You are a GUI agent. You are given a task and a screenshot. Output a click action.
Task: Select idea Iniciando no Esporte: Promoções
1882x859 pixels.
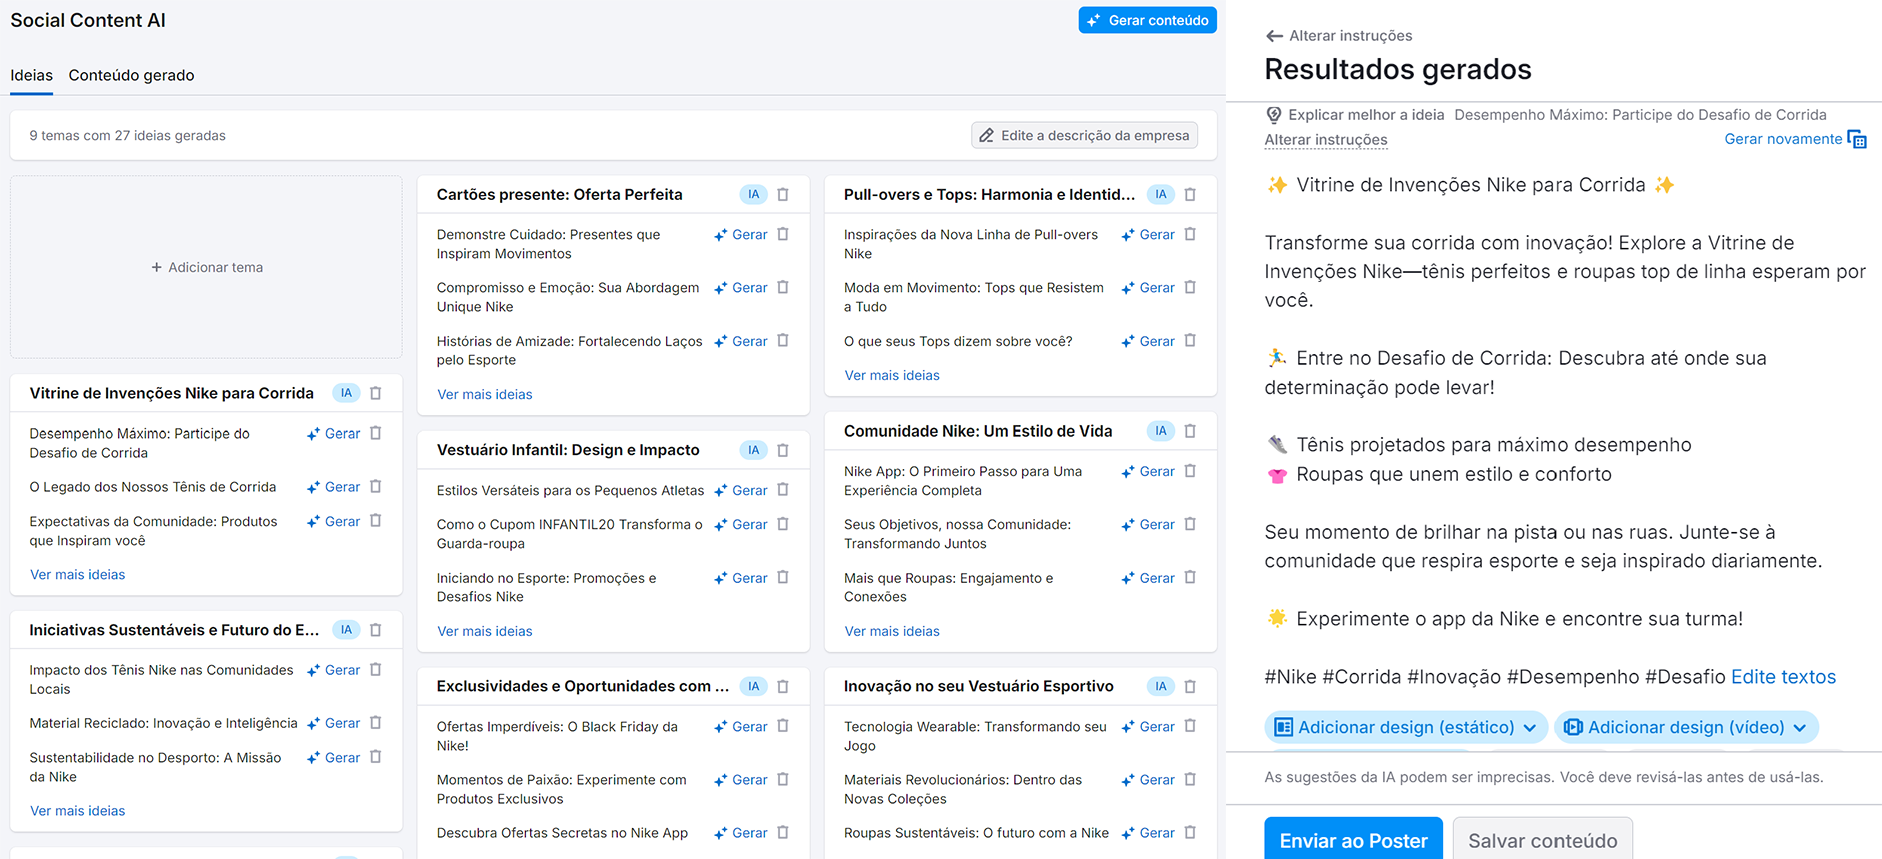click(546, 587)
